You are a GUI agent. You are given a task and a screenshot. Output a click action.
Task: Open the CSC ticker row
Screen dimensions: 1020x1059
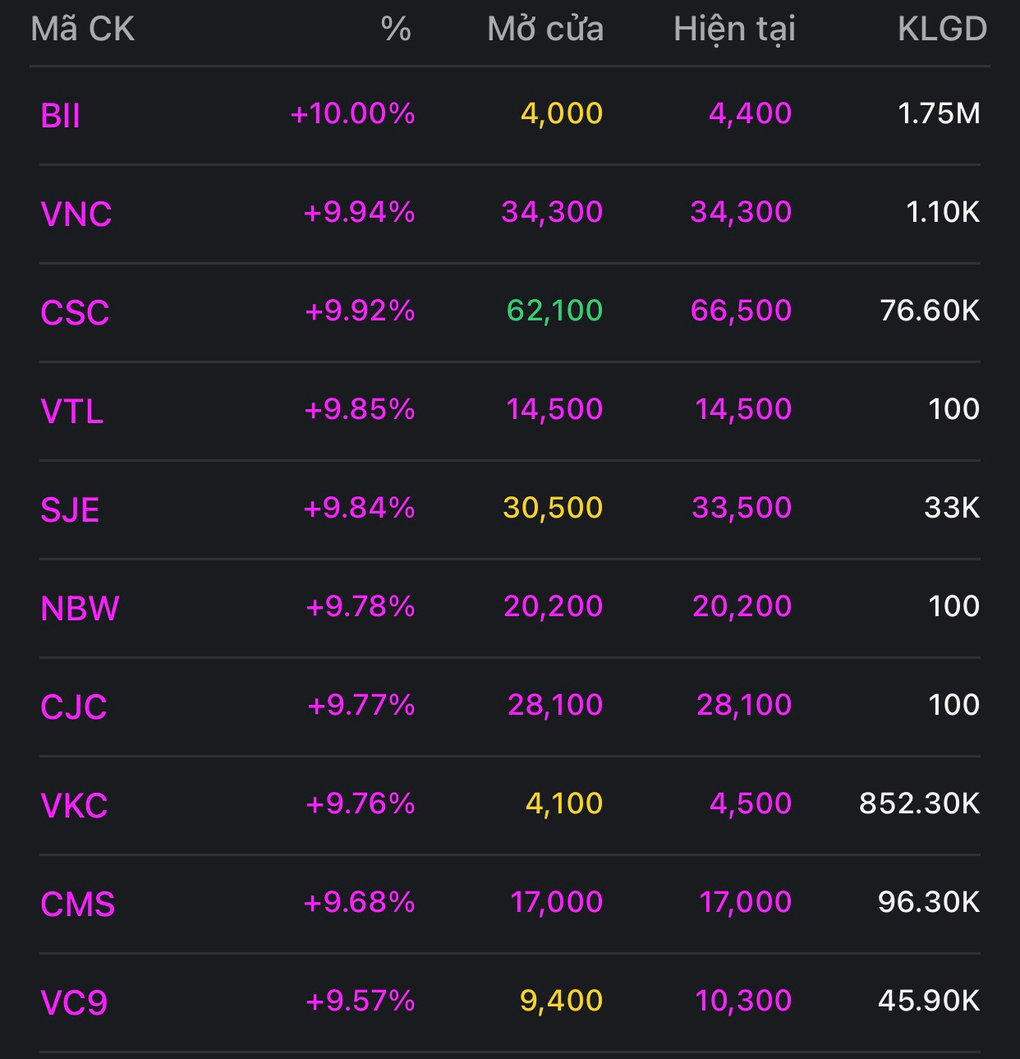pyautogui.click(x=75, y=313)
